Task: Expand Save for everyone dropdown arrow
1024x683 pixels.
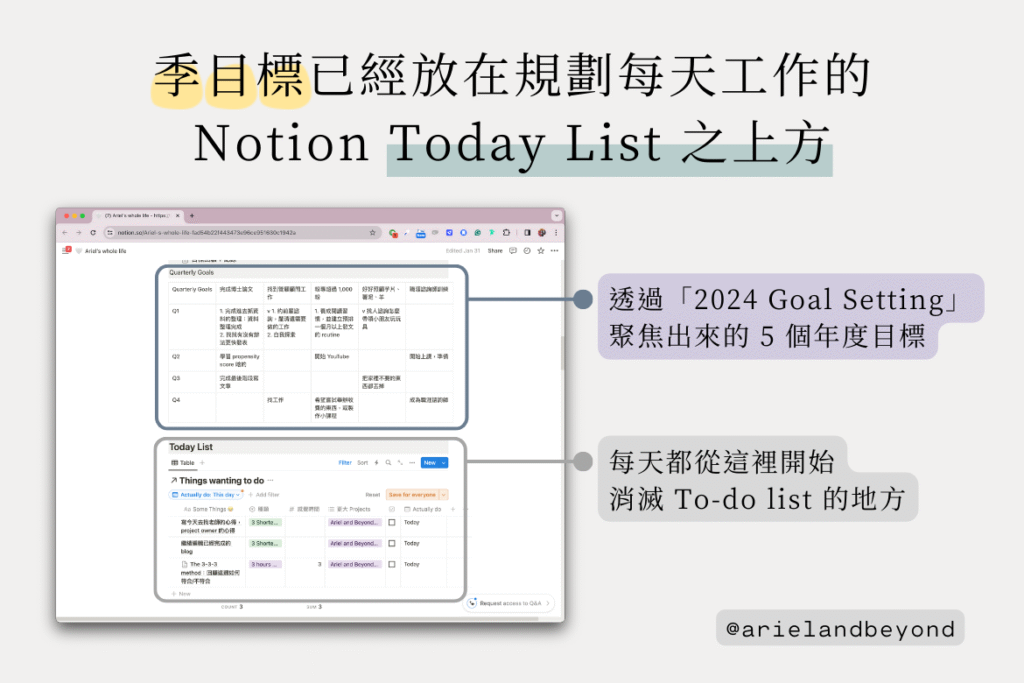Action: 444,495
